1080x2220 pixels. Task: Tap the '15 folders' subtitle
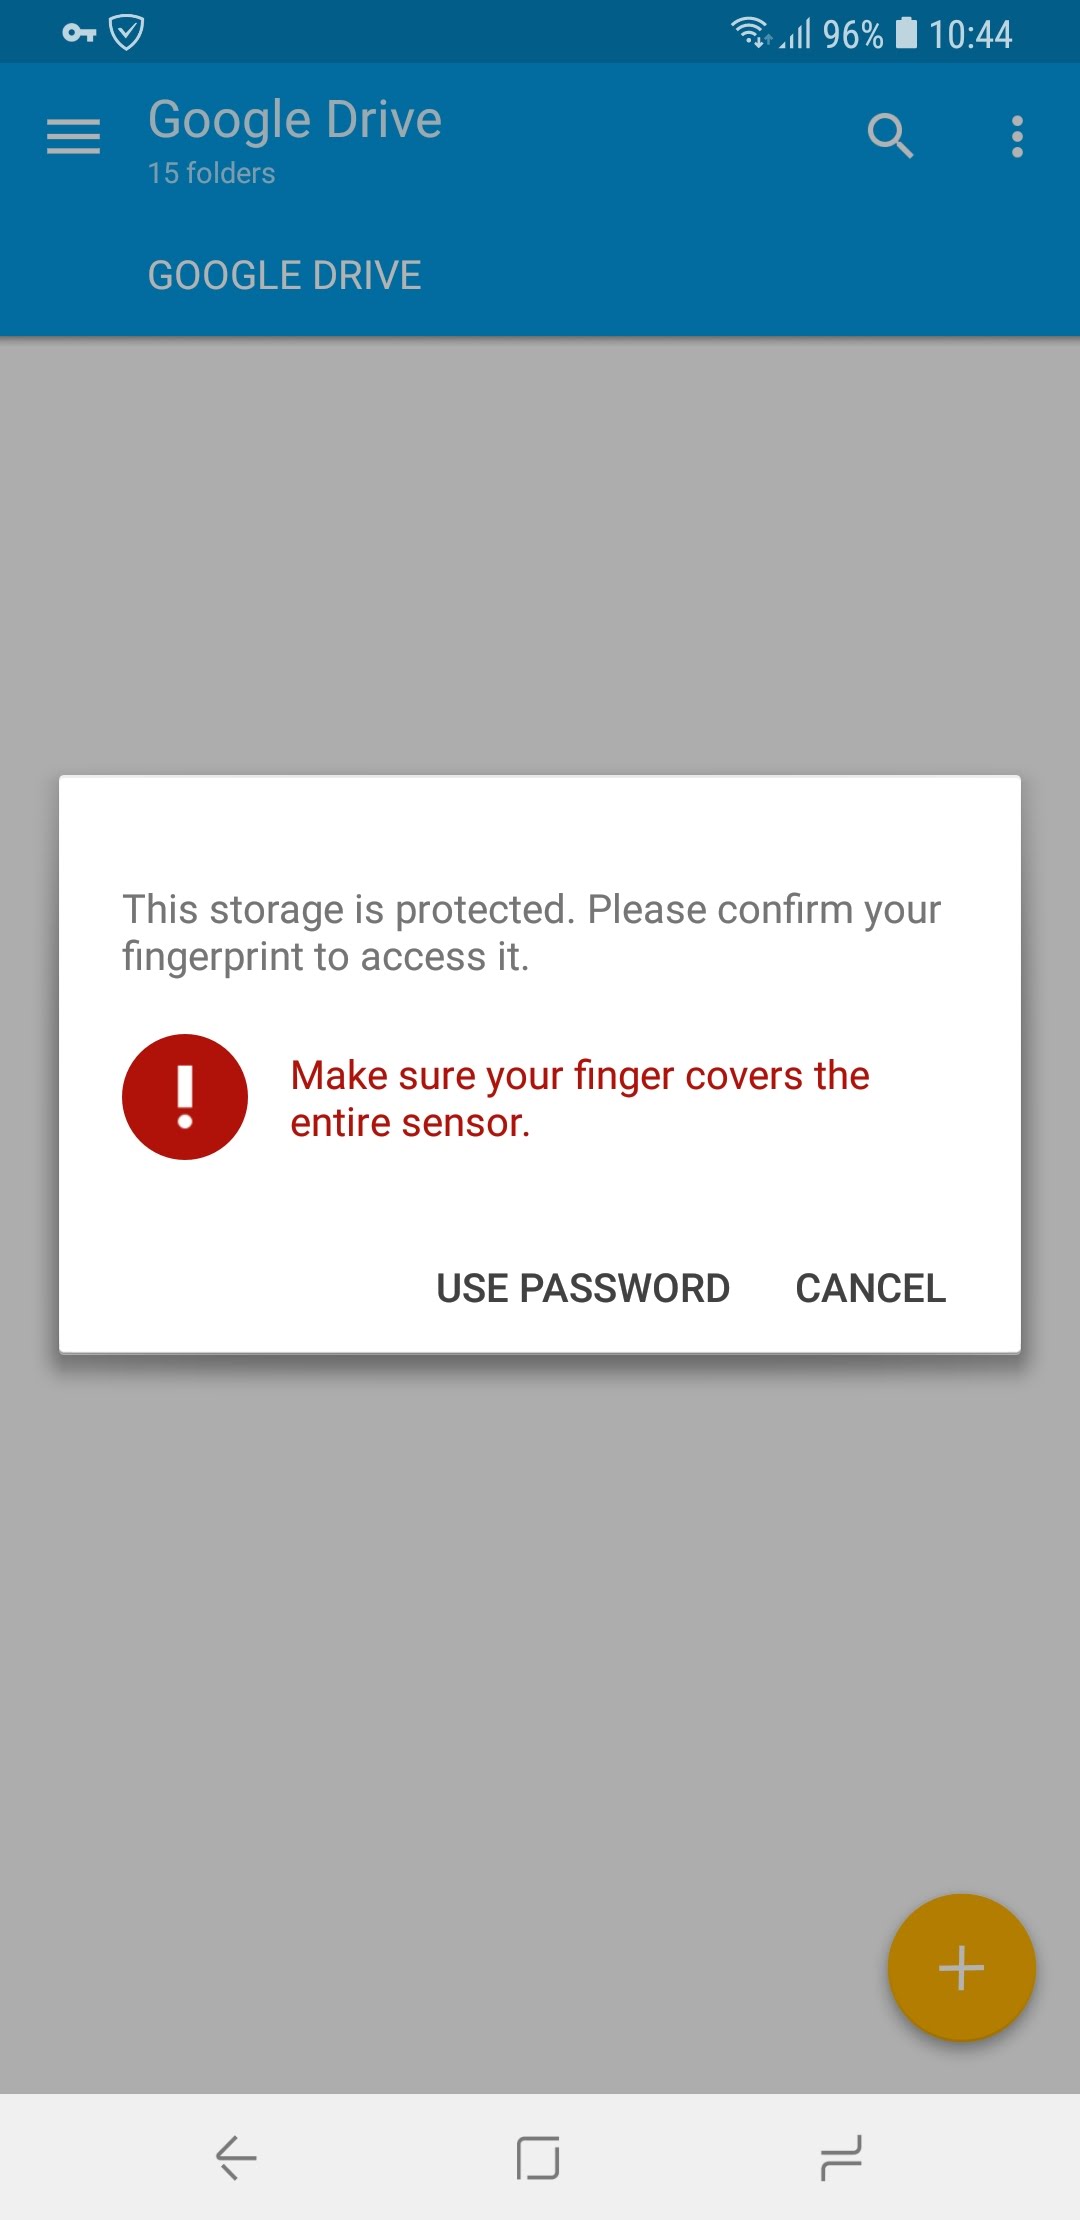click(x=212, y=173)
